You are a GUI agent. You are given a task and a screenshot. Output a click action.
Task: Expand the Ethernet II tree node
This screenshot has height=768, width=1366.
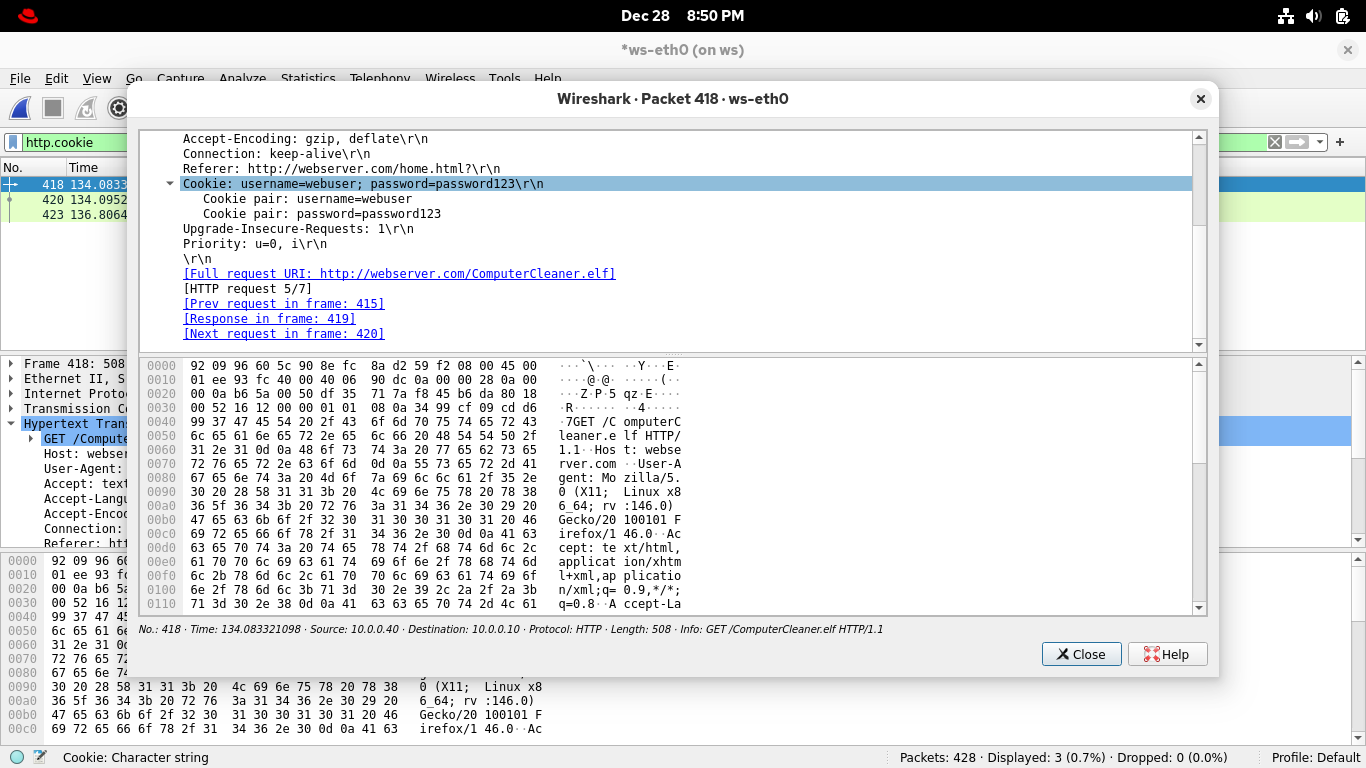point(11,379)
